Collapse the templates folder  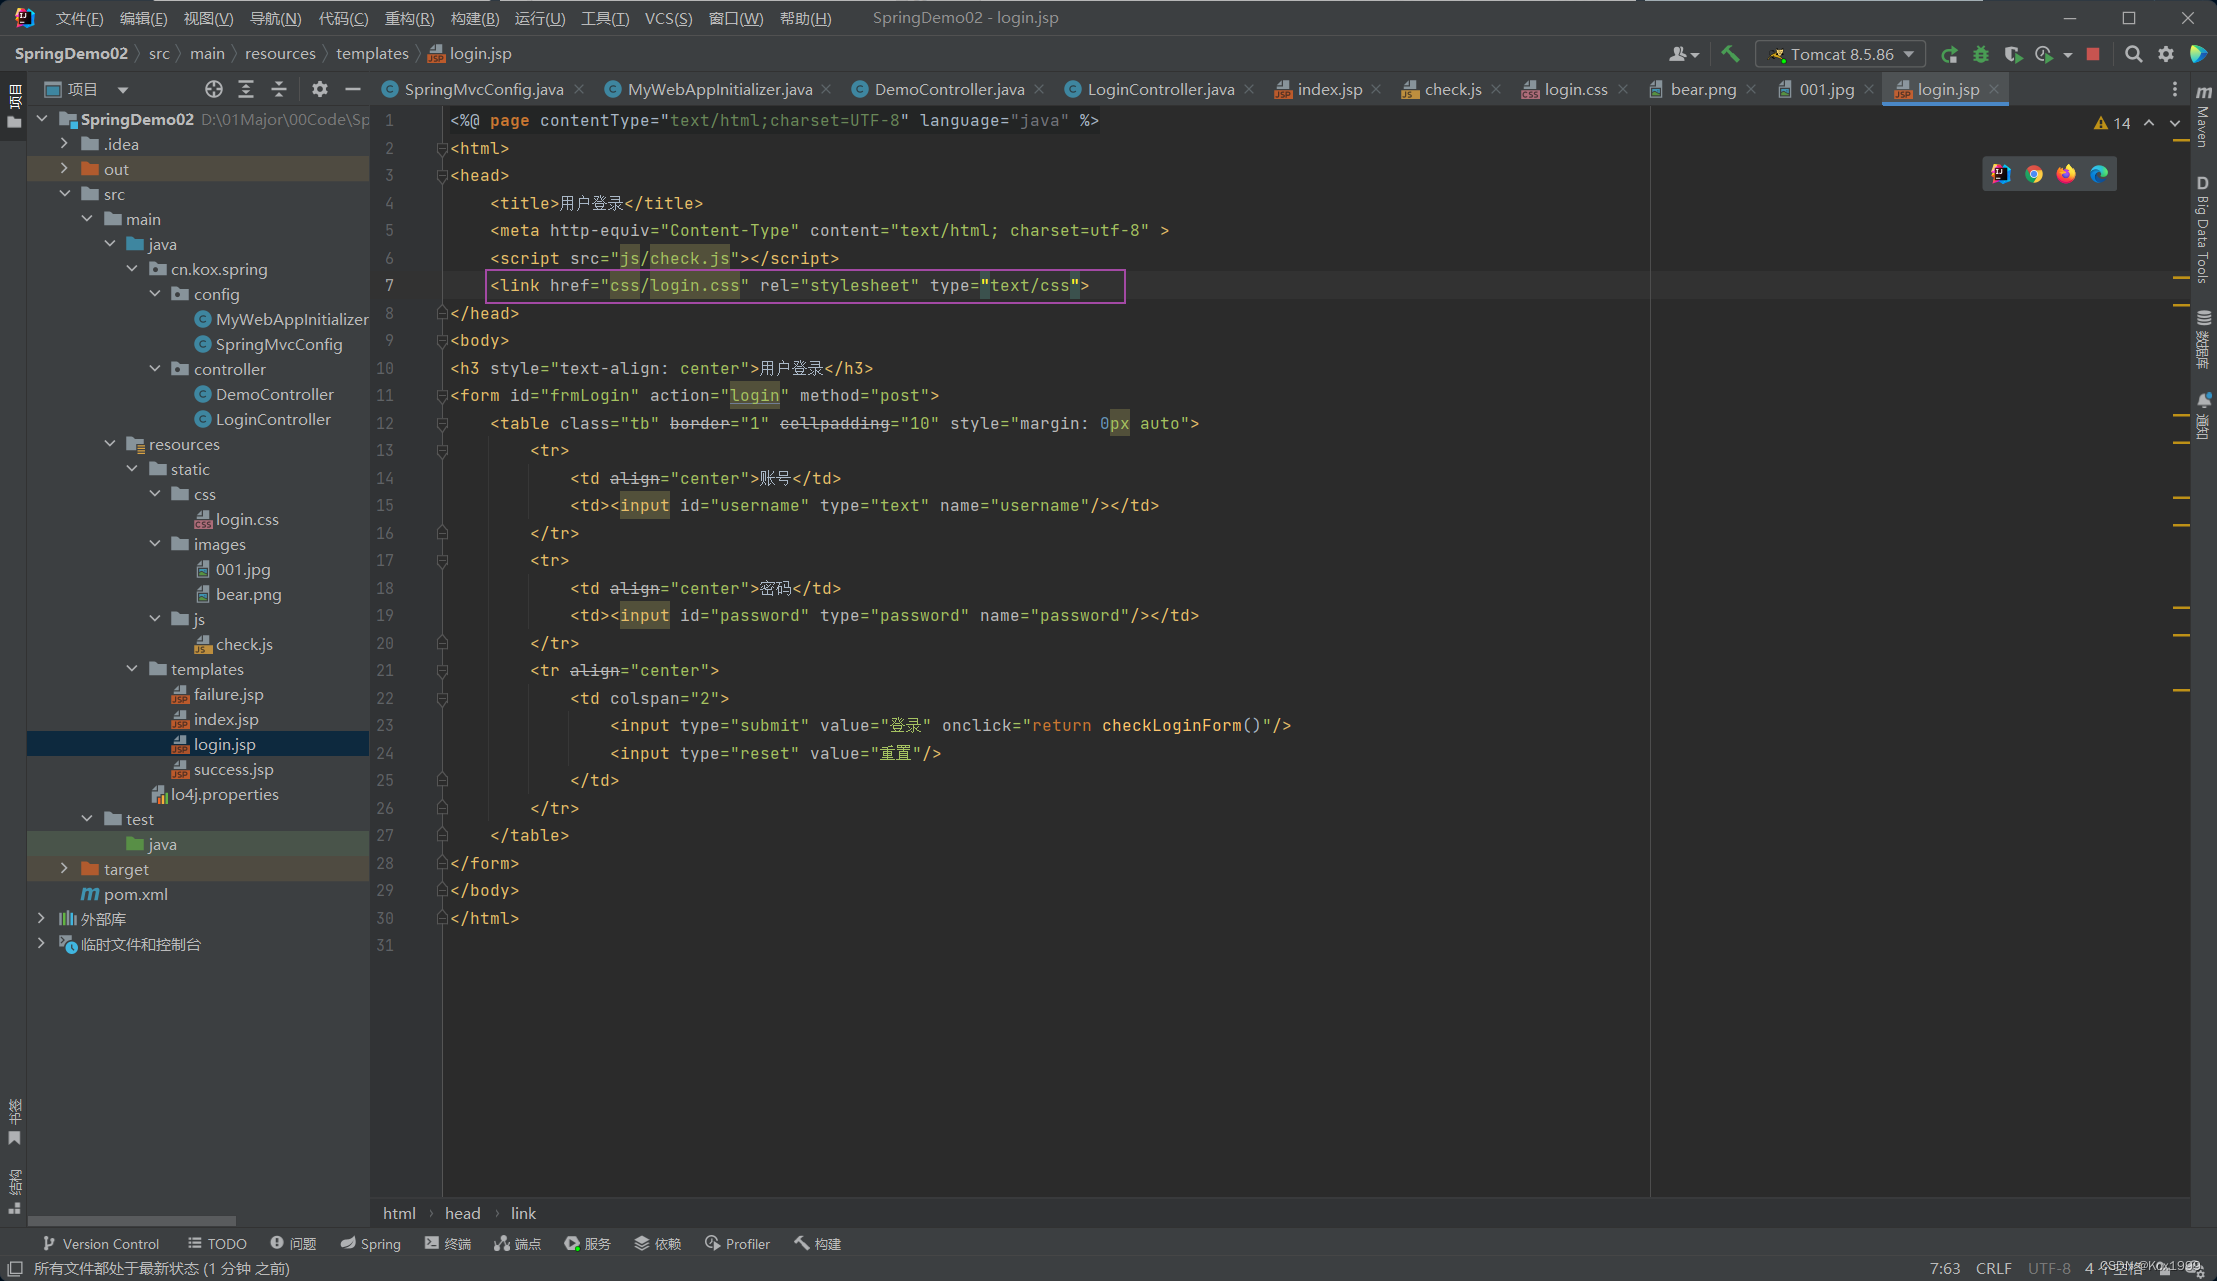pos(132,669)
